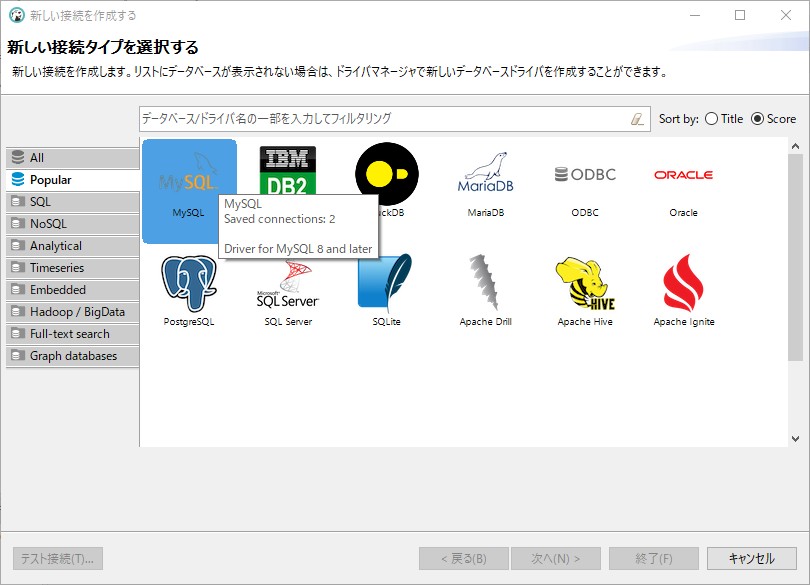Minimize the new connection dialog

coord(695,16)
